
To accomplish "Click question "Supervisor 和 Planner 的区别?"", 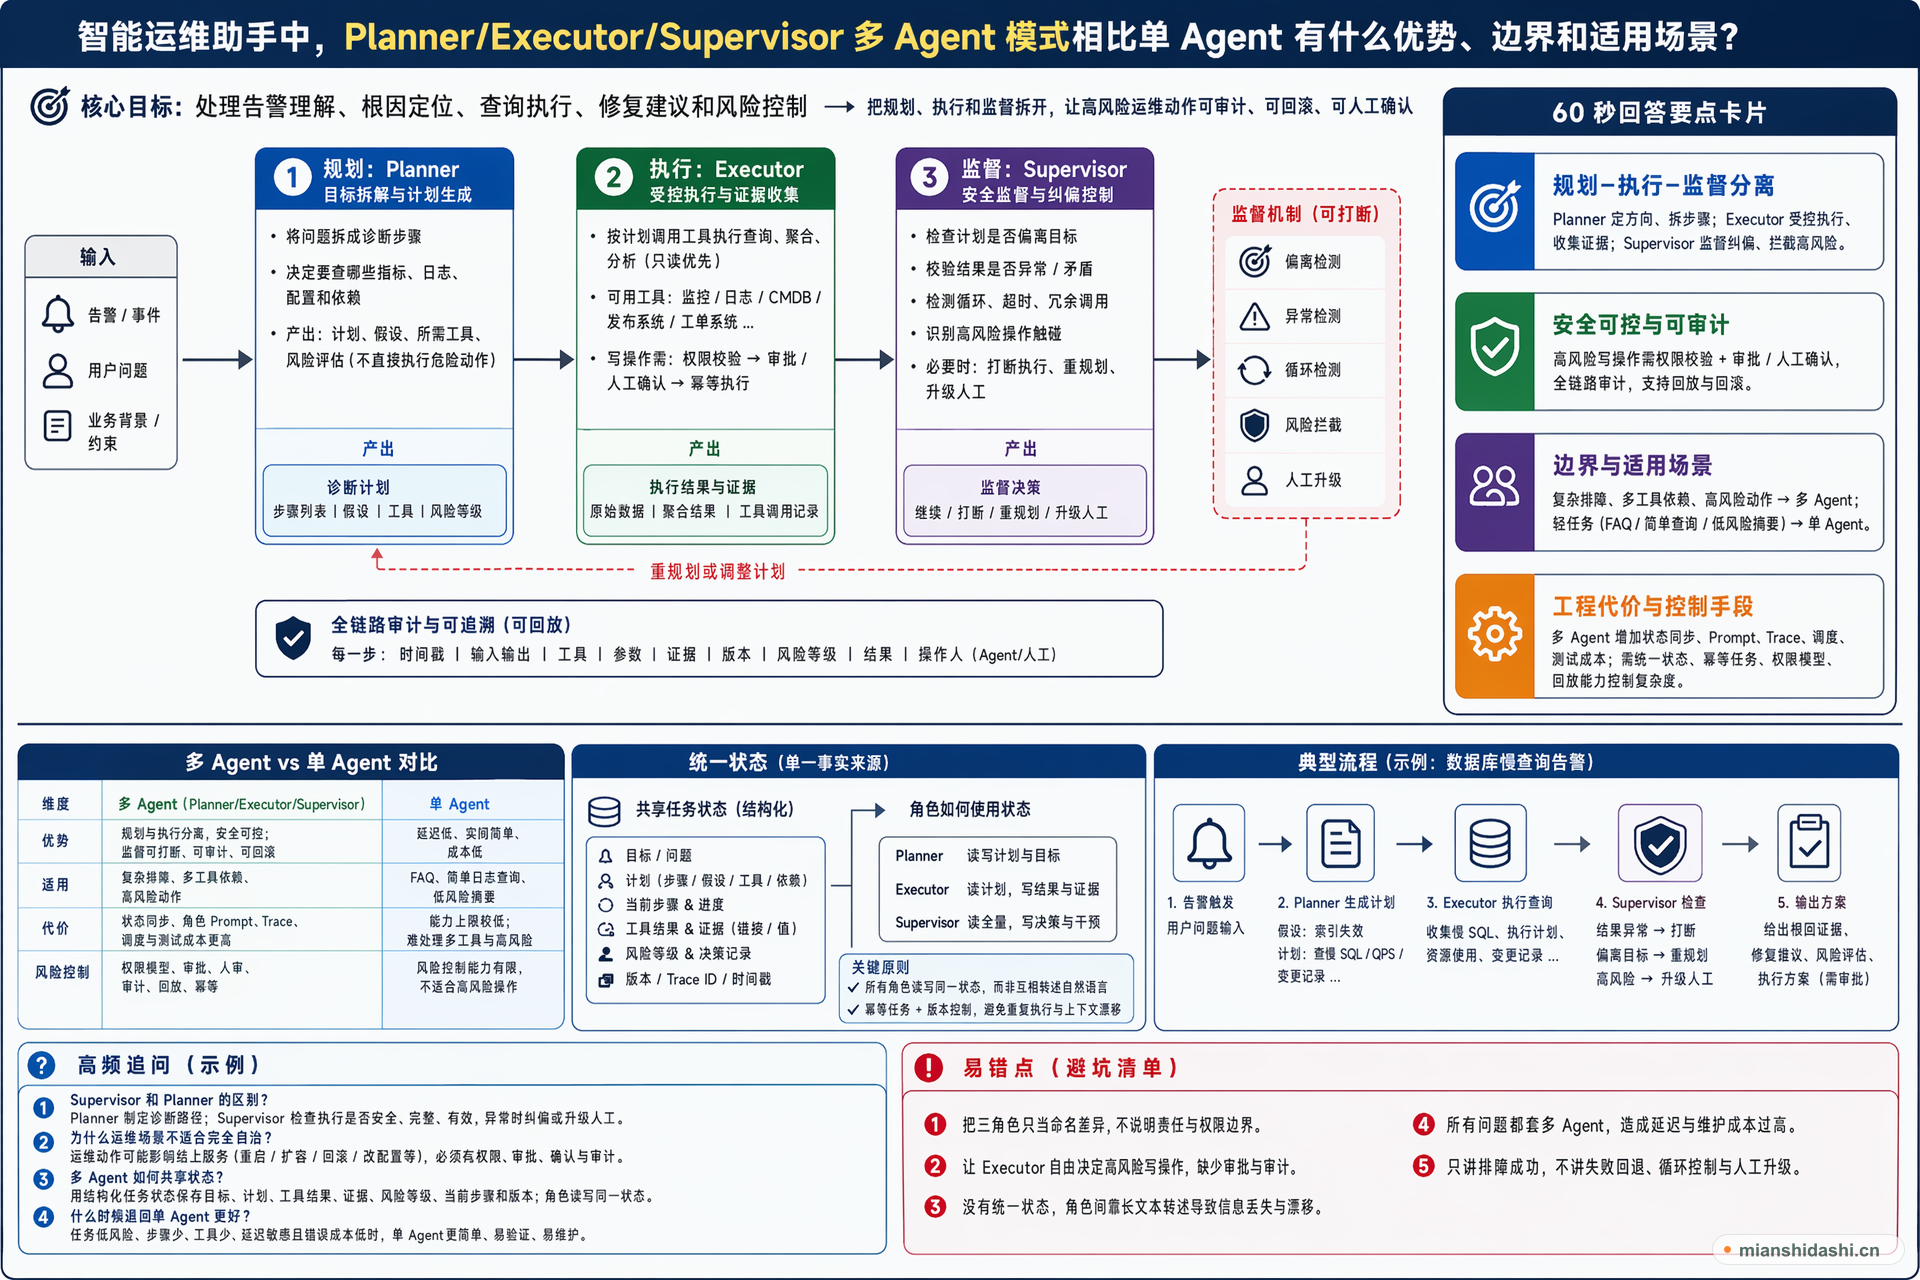I will point(169,1099).
